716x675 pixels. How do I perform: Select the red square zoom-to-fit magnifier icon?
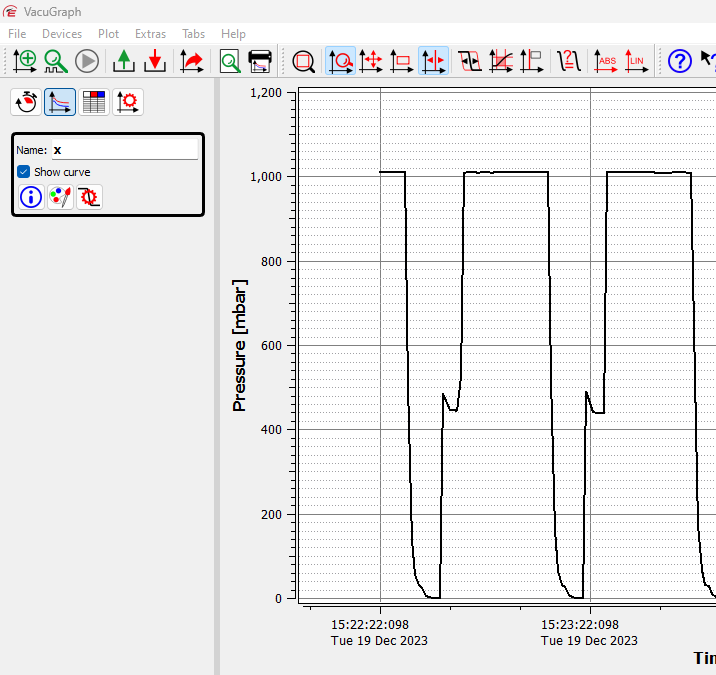point(303,61)
